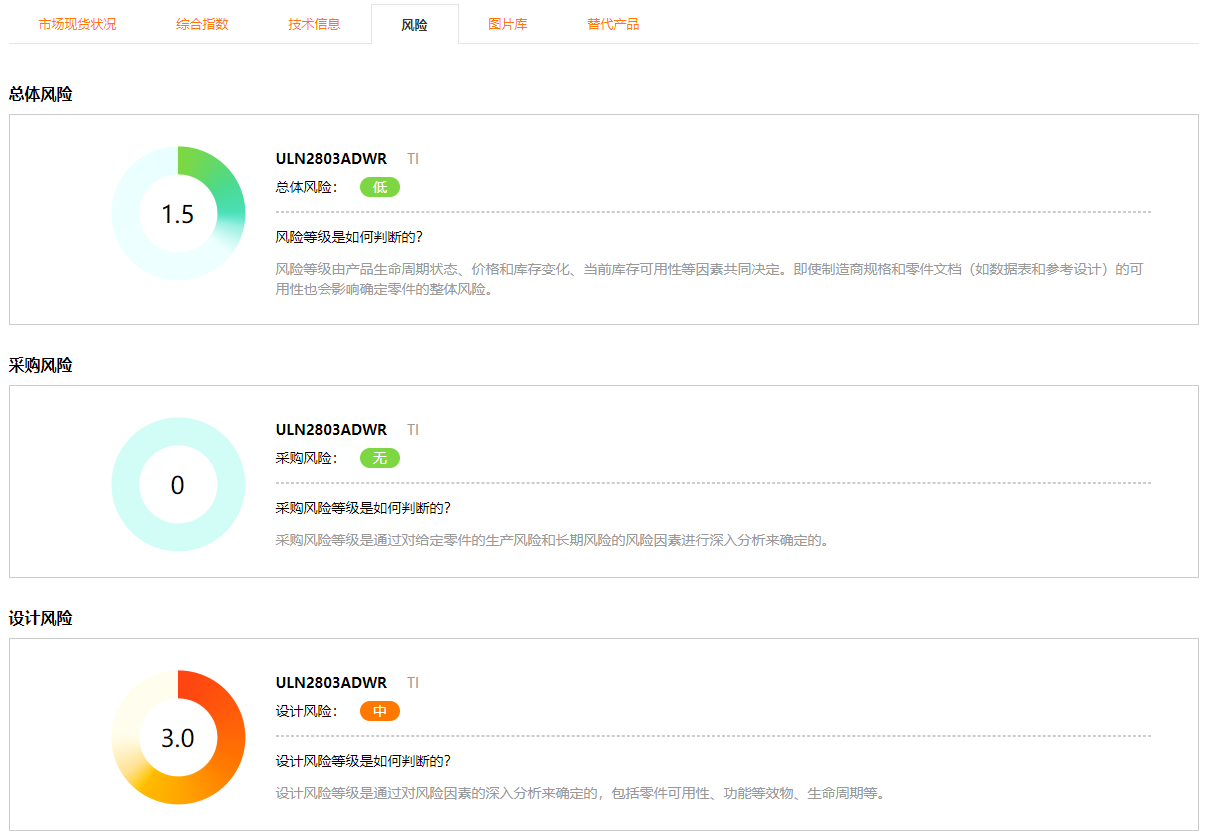
Task: Click the design risk explanation sentence
Action: [x=580, y=794]
